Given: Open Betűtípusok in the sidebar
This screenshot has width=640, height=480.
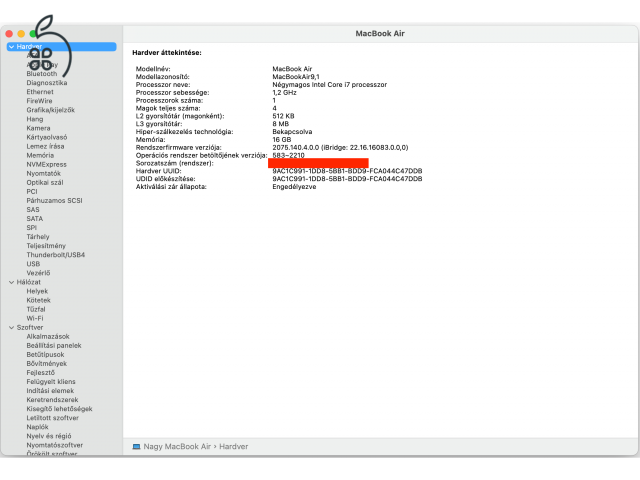Looking at the screenshot, I should click(x=45, y=355).
